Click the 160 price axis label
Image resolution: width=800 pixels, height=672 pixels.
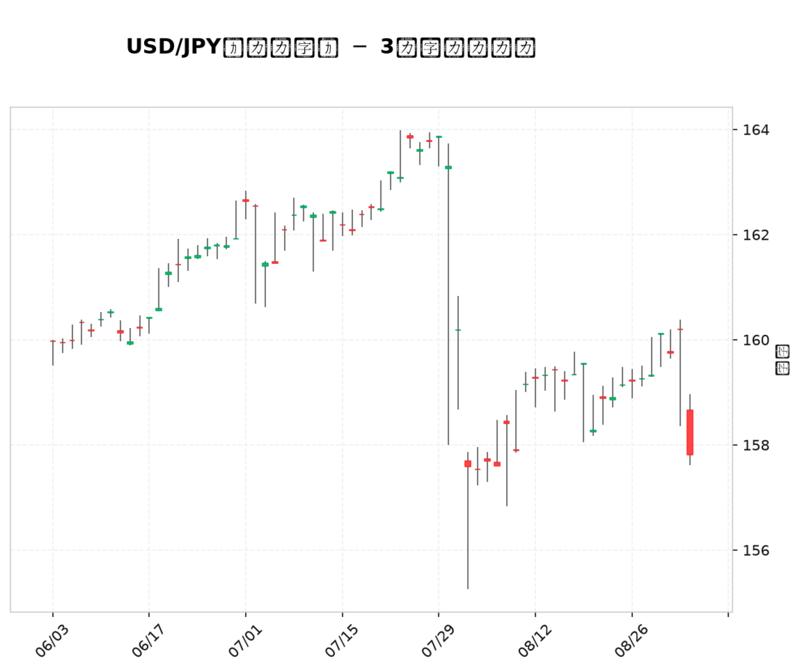point(756,340)
